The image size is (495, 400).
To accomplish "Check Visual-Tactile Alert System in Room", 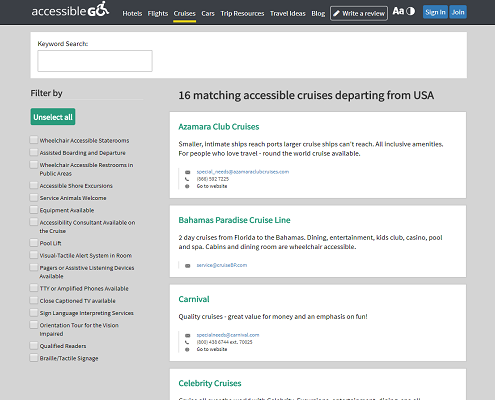I will click(34, 255).
